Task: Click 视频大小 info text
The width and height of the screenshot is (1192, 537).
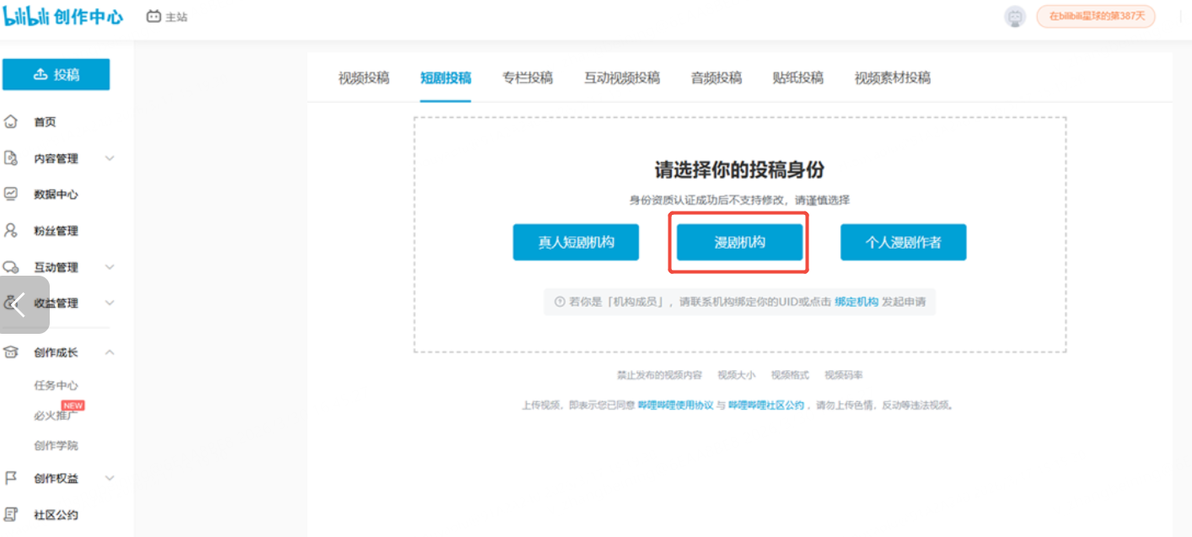Action: tap(736, 376)
